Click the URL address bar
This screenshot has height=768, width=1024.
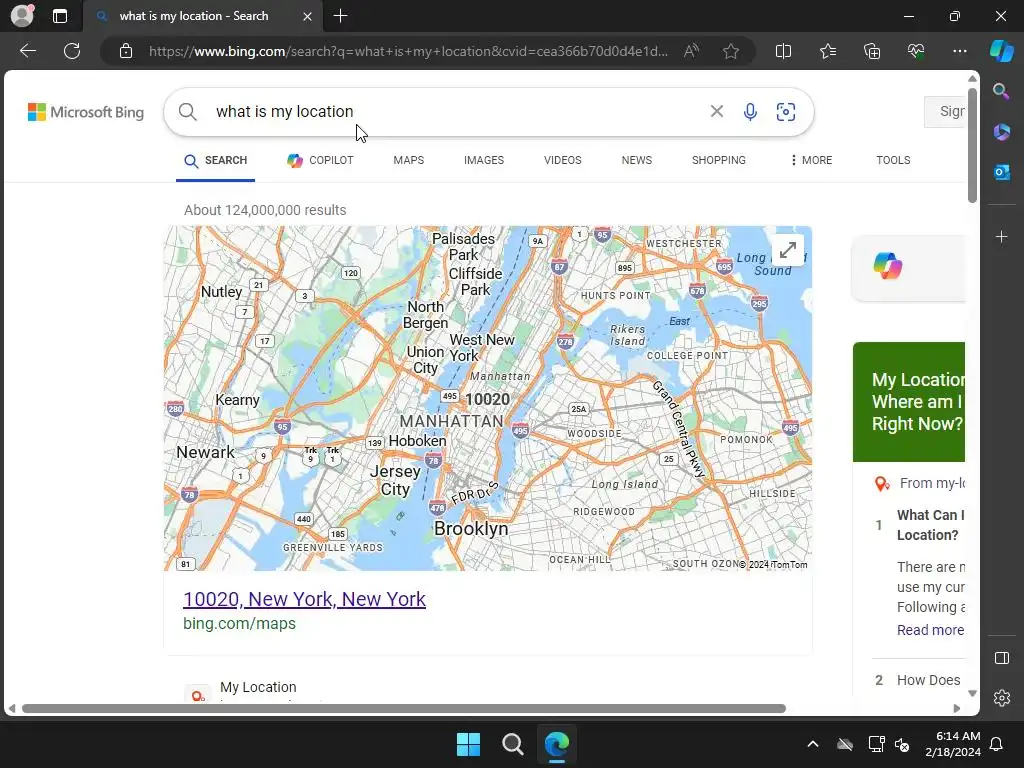[408, 51]
